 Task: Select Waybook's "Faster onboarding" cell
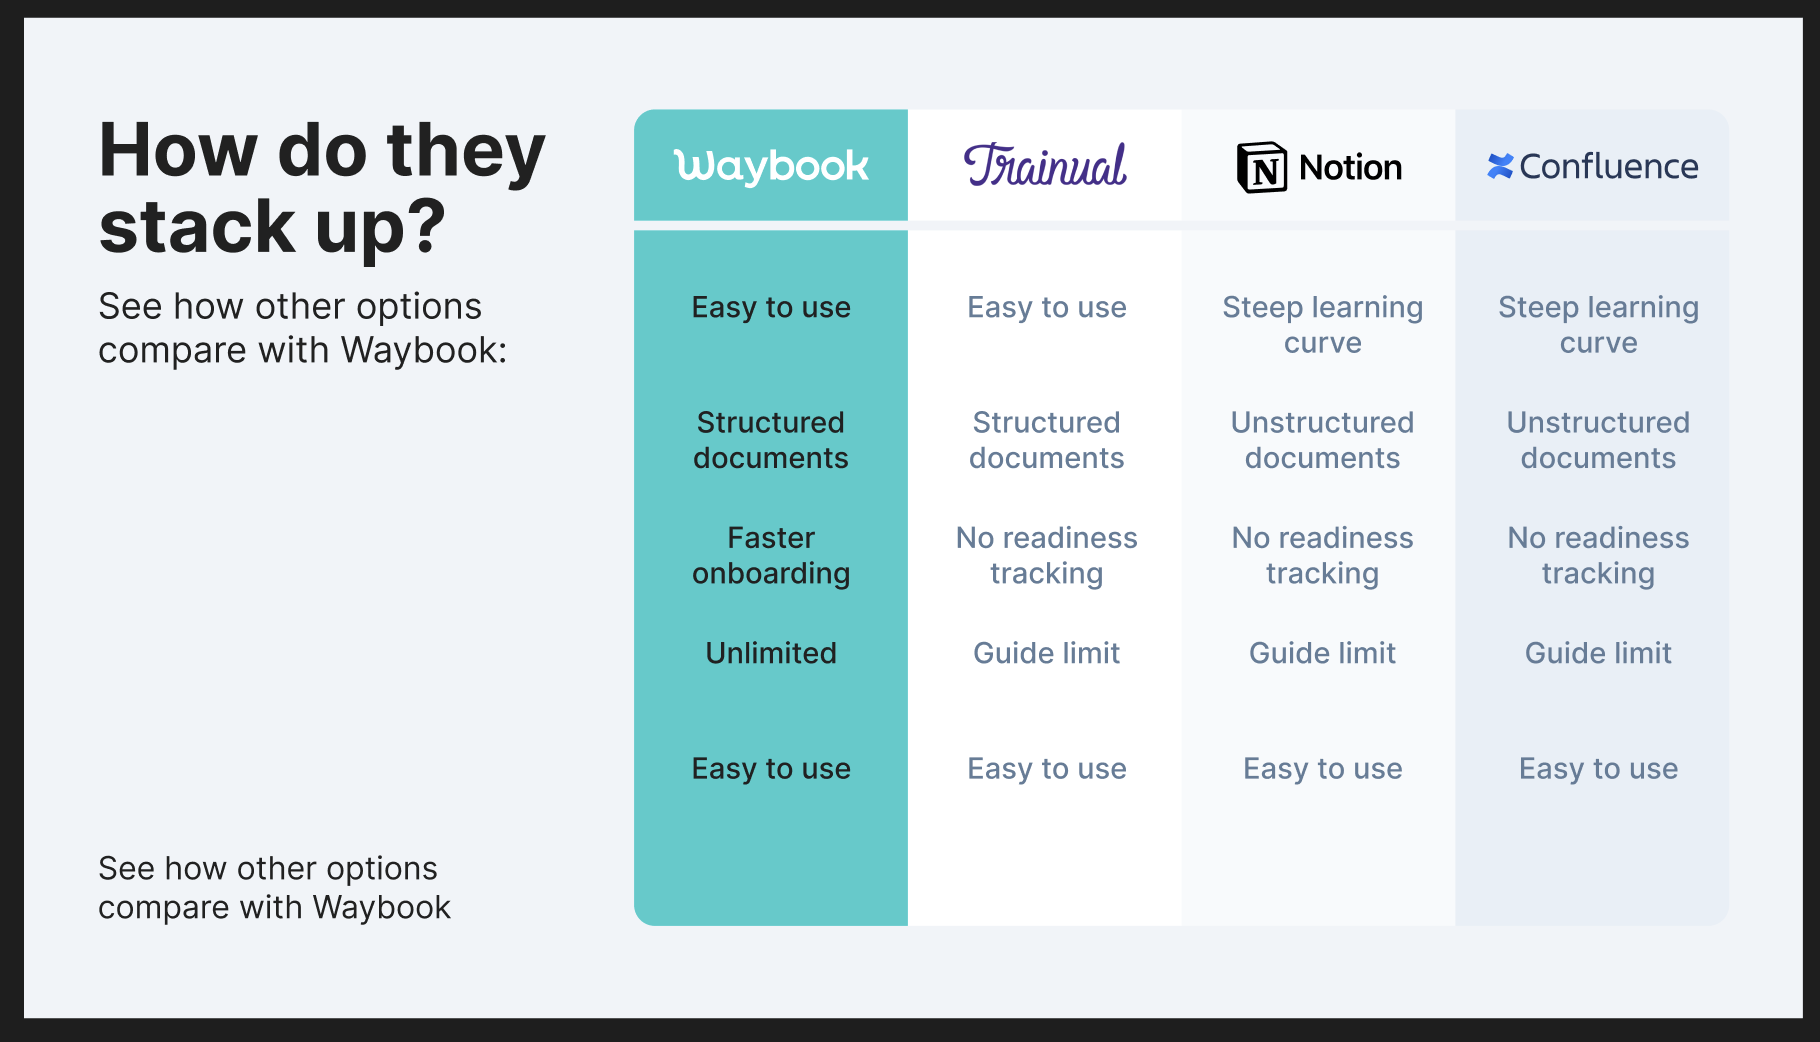click(x=771, y=555)
